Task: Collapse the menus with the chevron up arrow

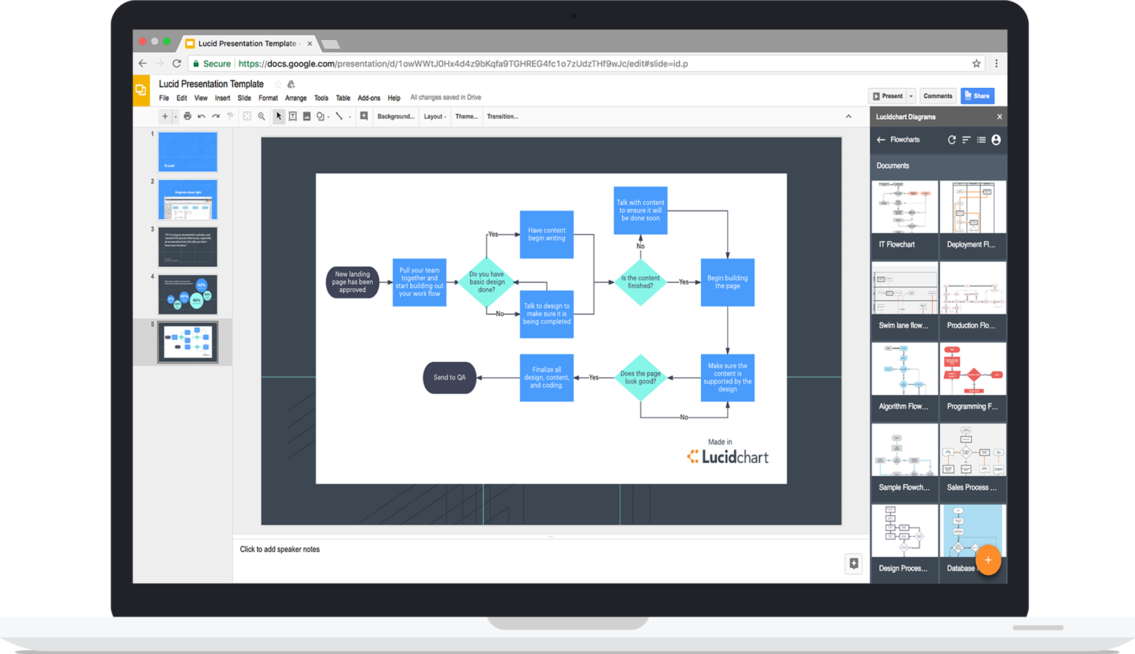Action: point(848,116)
